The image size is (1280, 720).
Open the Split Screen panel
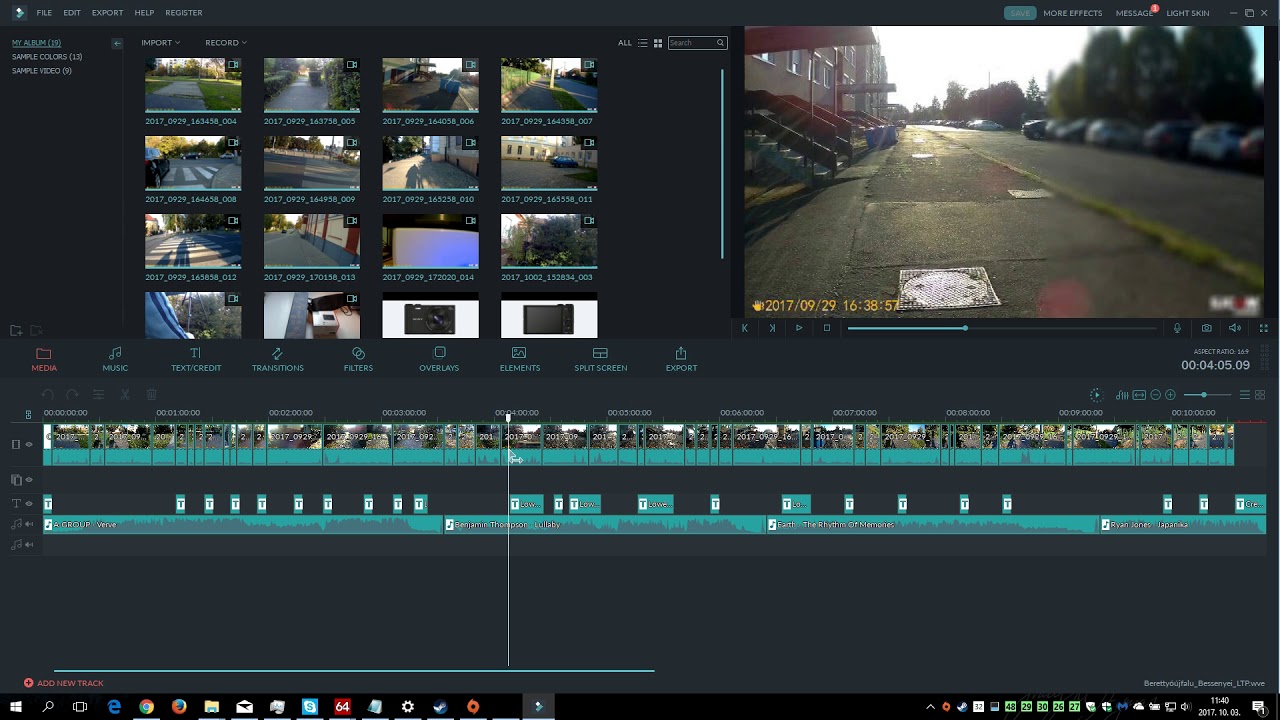coord(600,360)
